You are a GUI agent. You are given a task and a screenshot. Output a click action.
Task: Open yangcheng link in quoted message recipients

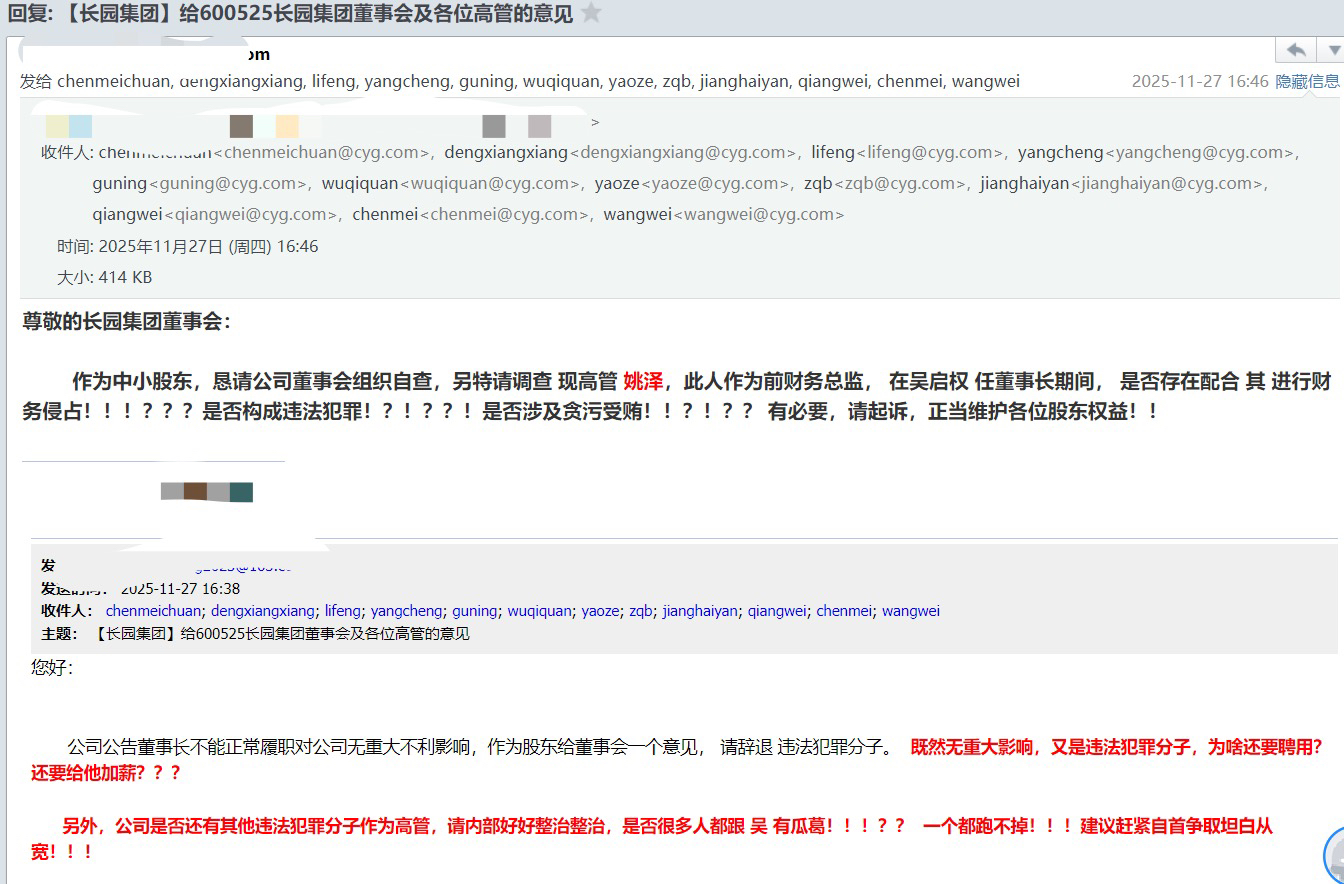[x=406, y=611]
